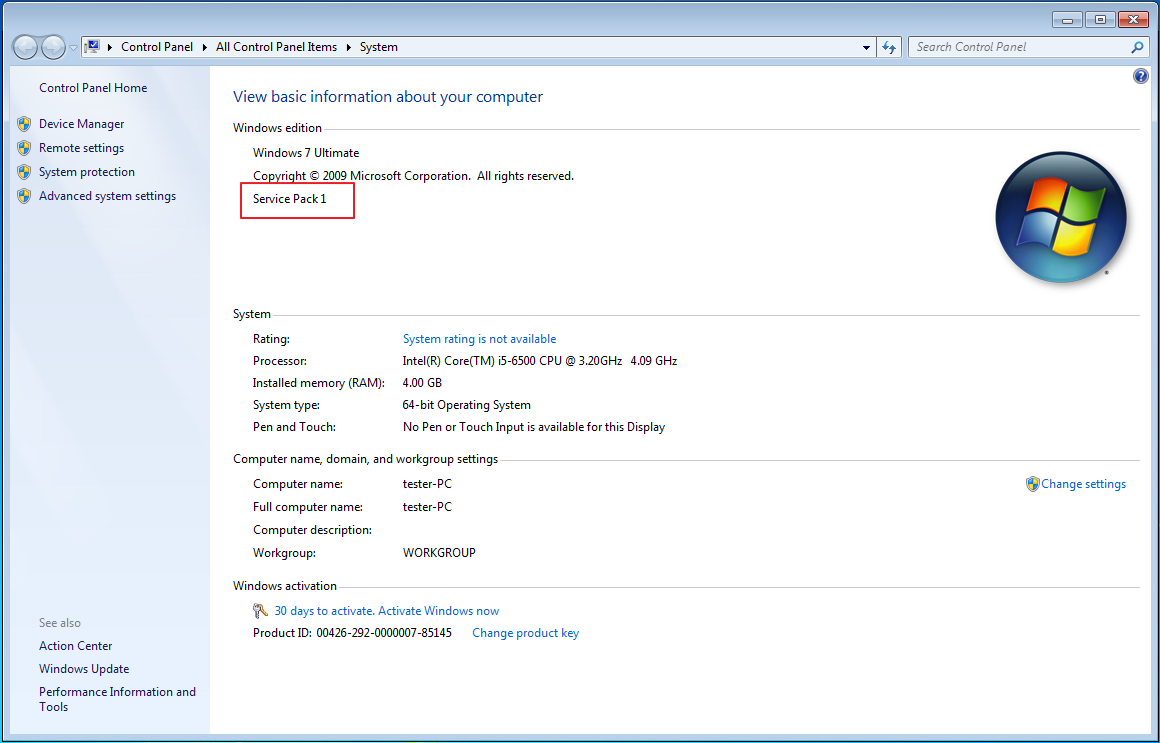Click the restore window button
1160x743 pixels.
1100,19
